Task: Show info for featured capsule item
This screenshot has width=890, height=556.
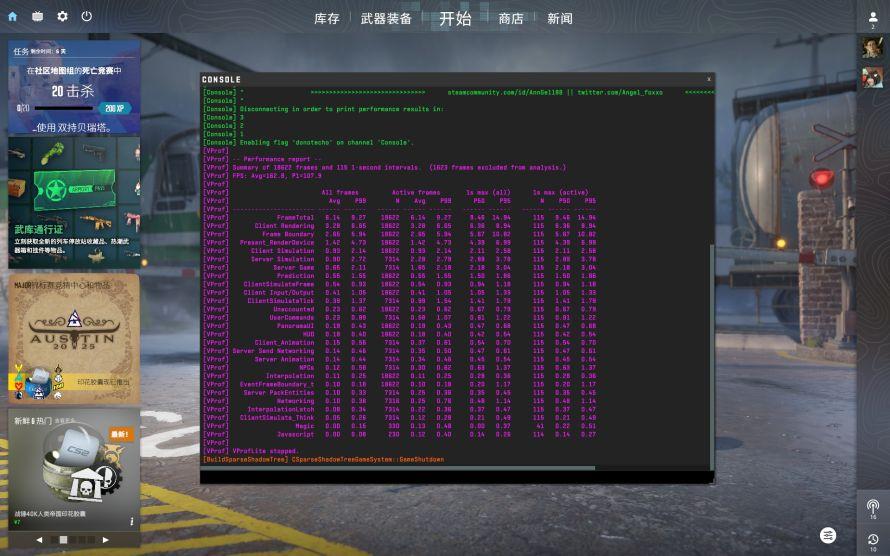Action: [x=132, y=521]
